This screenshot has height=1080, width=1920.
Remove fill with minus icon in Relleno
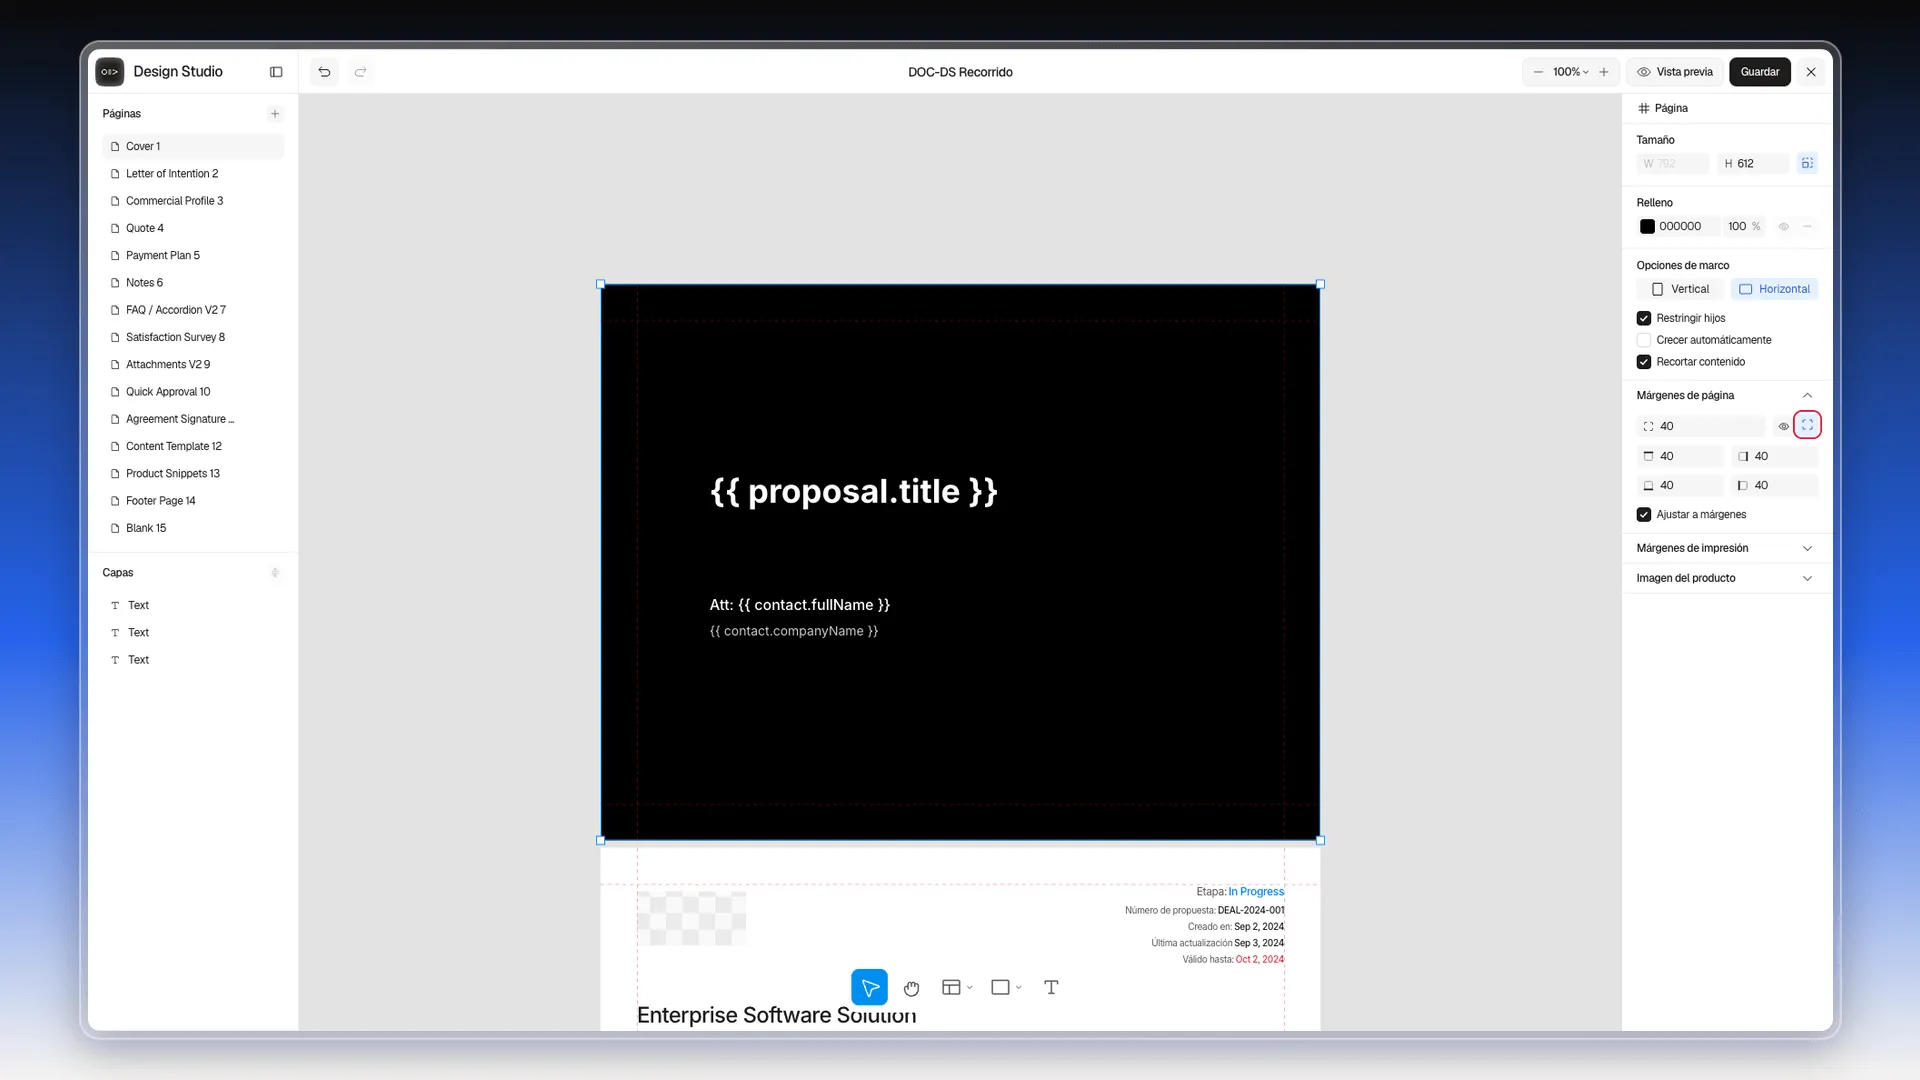(1807, 227)
